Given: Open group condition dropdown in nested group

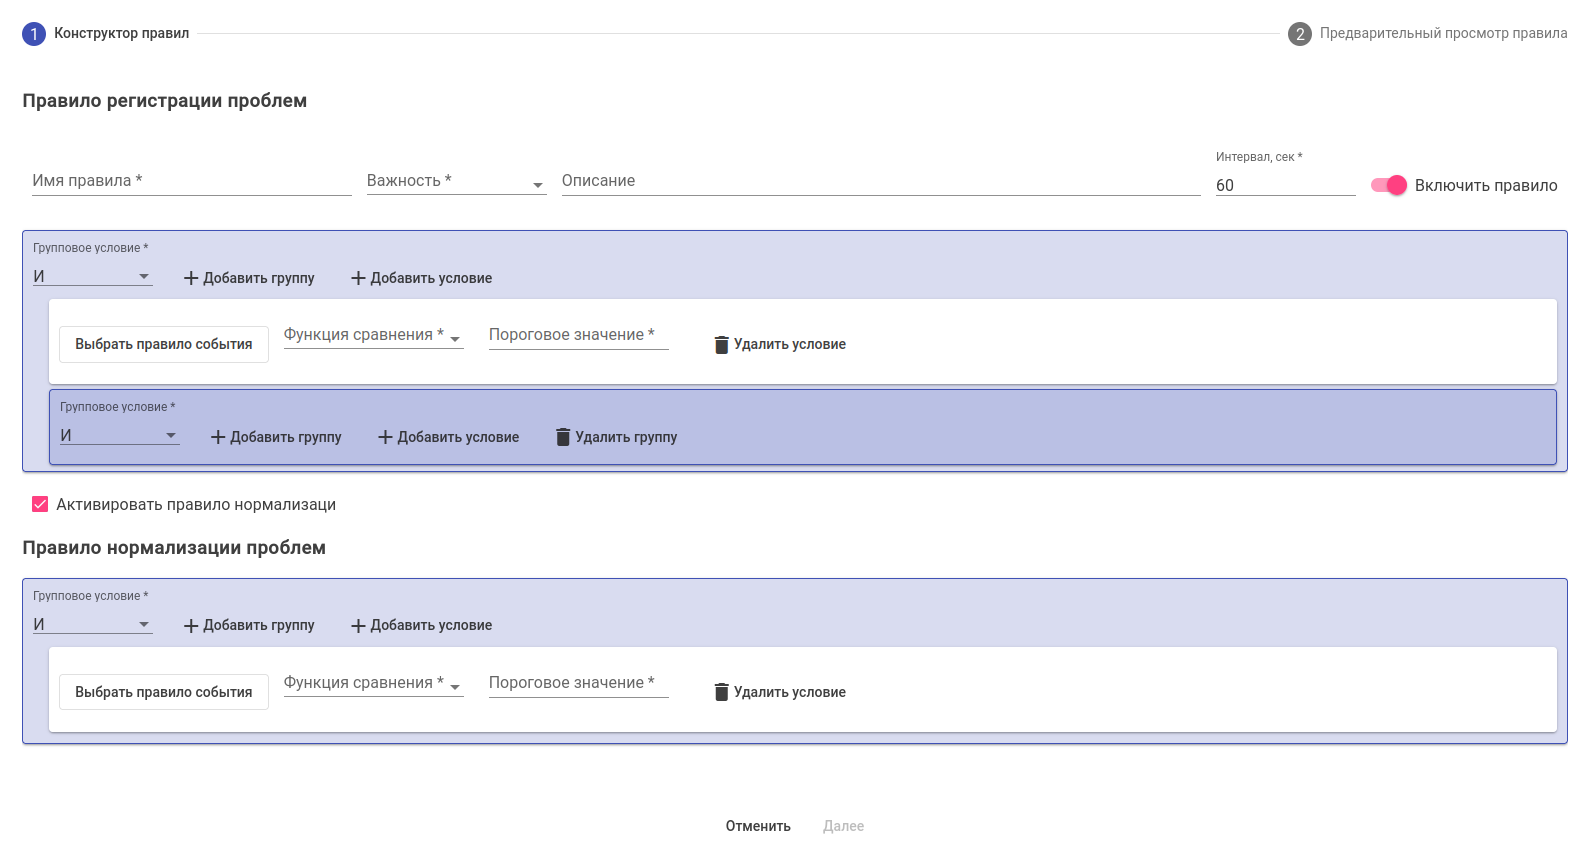Looking at the screenshot, I should pyautogui.click(x=119, y=436).
